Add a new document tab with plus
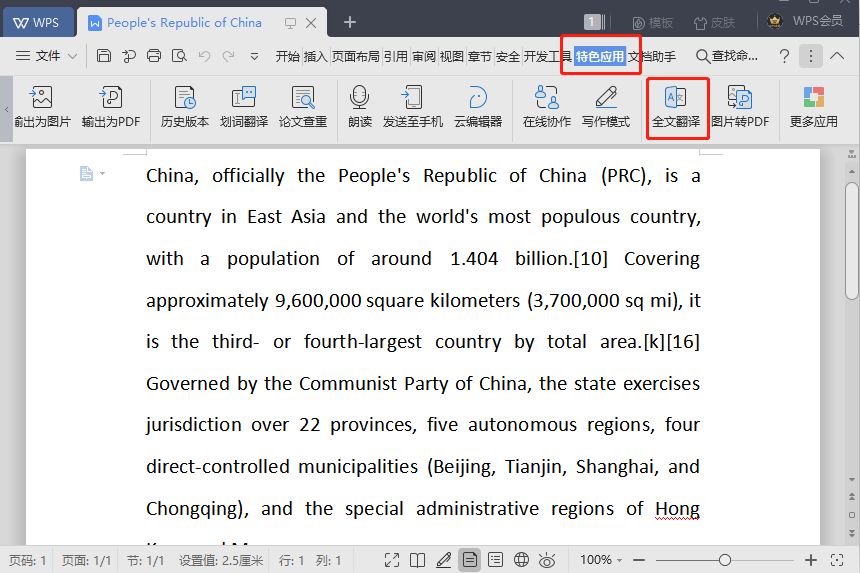This screenshot has height=573, width=860. (350, 22)
